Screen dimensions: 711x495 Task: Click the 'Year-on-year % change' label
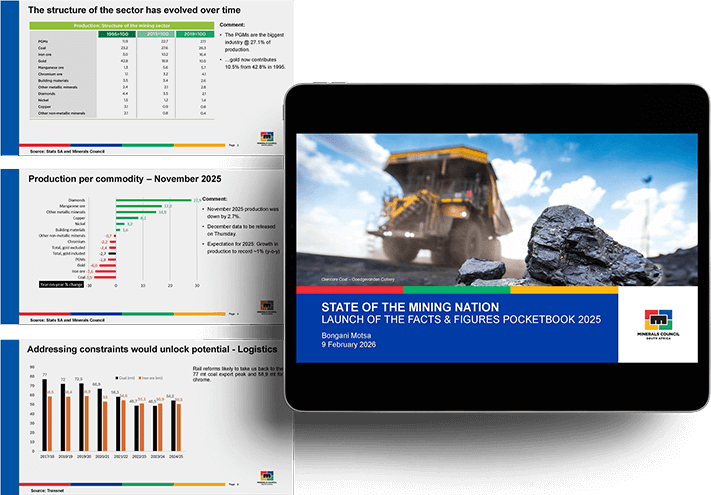point(60,284)
